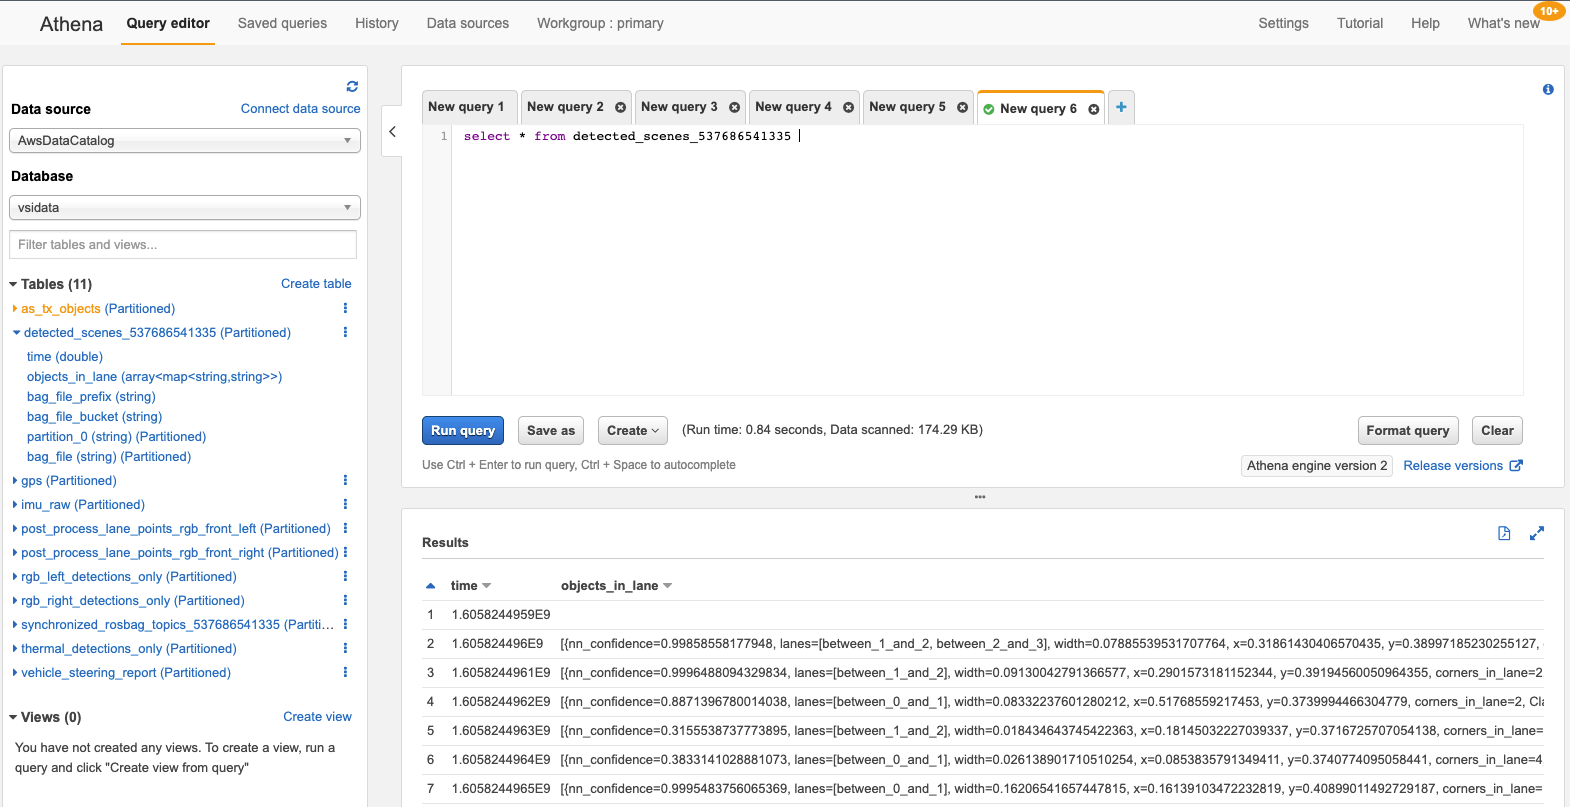The height and width of the screenshot is (807, 1570).
Task: Expand the as_tx_objects table
Action: [x=15, y=309]
